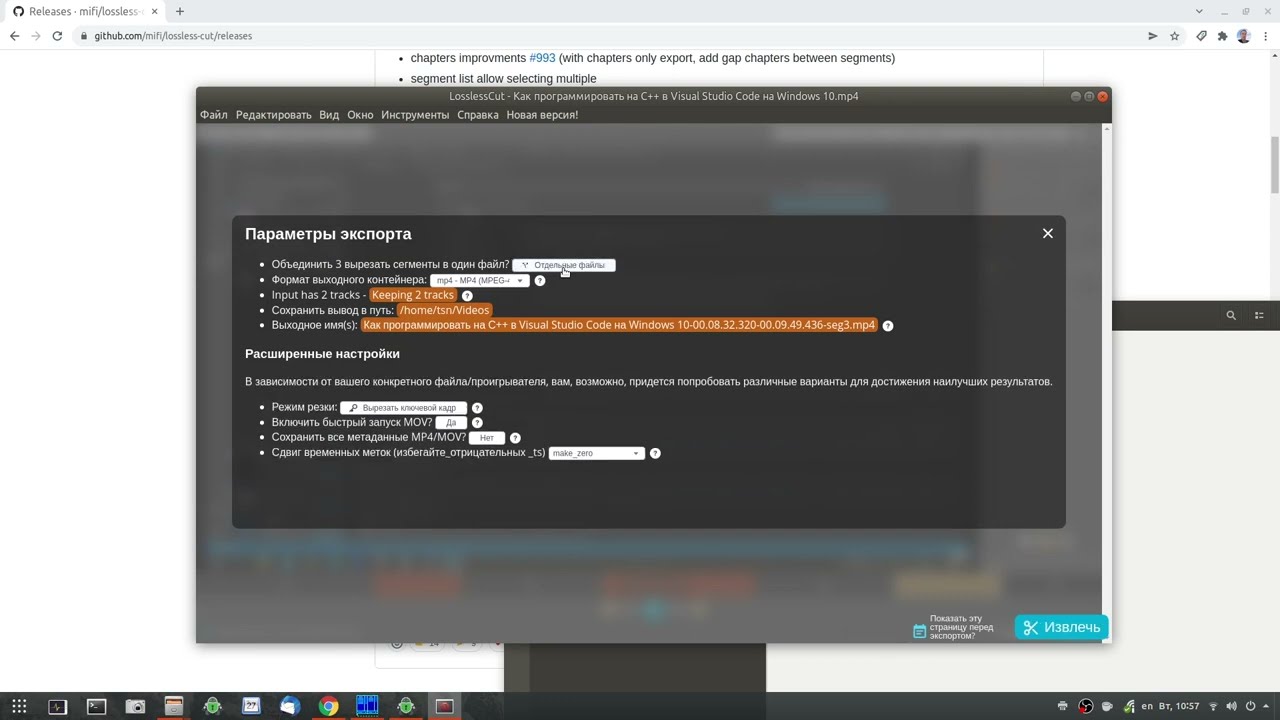Toggle MOV fast start 'Да' button

pyautogui.click(x=451, y=423)
